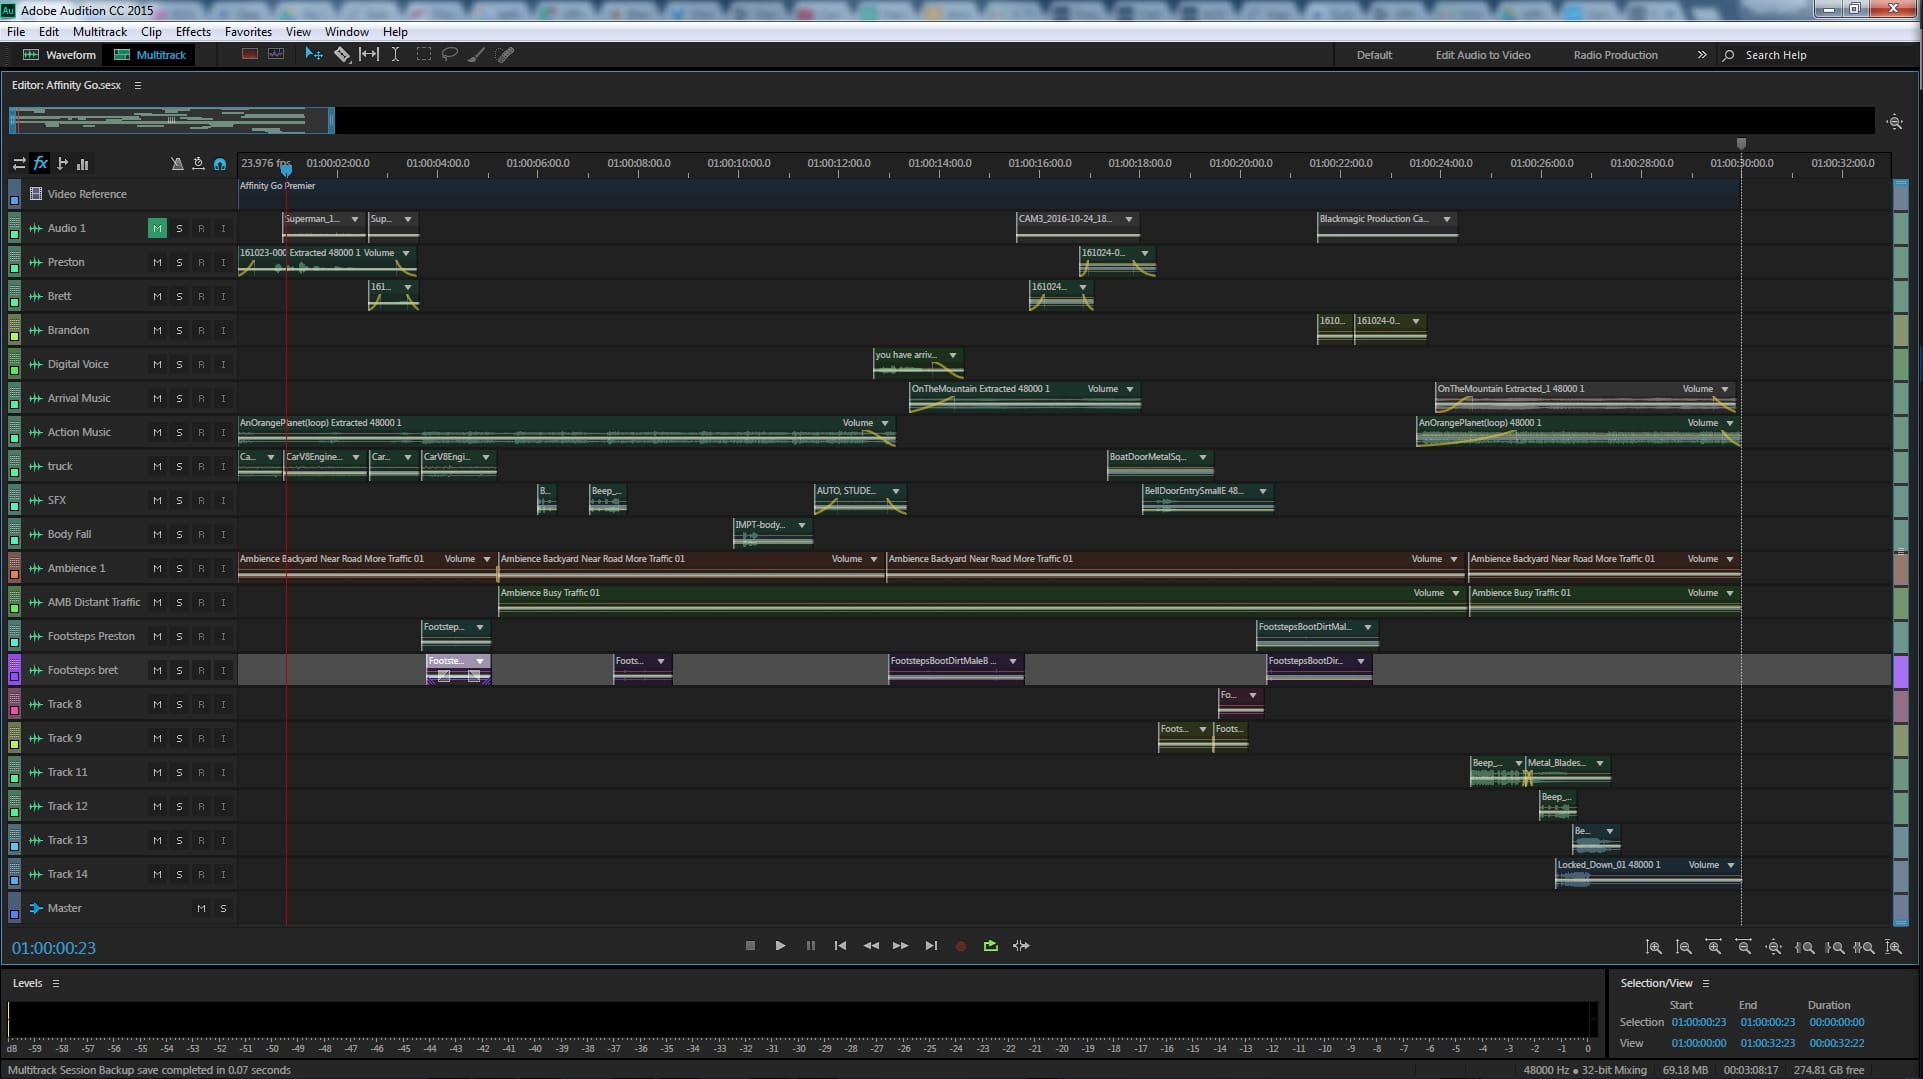Click the red Record button
This screenshot has height=1079, width=1923.
click(x=961, y=946)
